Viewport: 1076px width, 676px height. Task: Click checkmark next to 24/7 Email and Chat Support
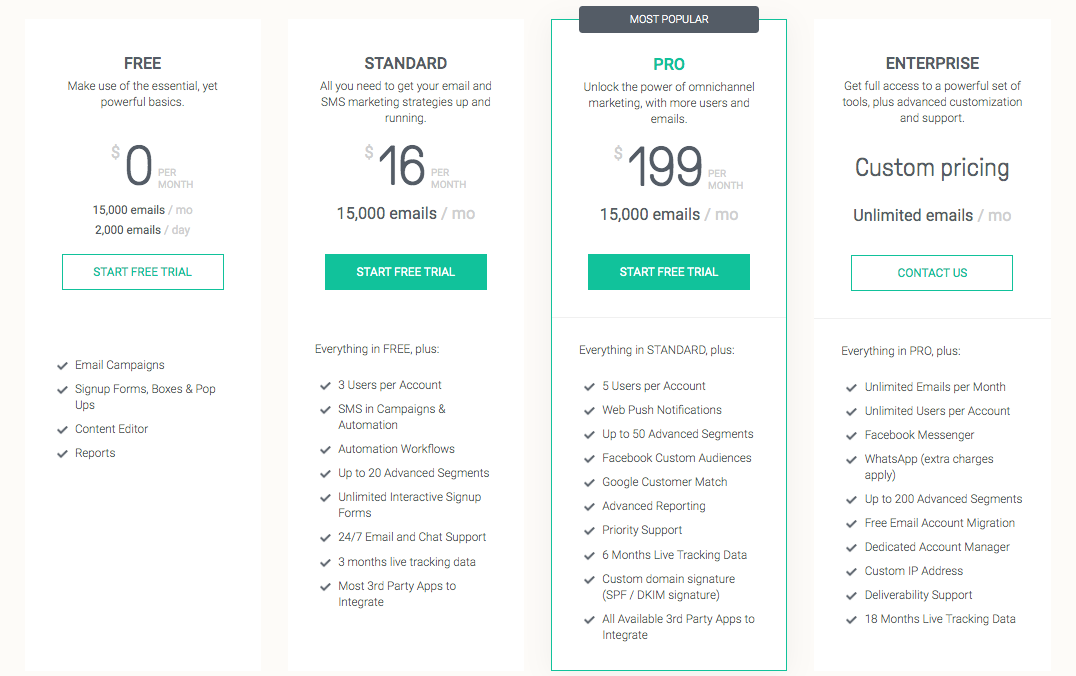tap(325, 538)
